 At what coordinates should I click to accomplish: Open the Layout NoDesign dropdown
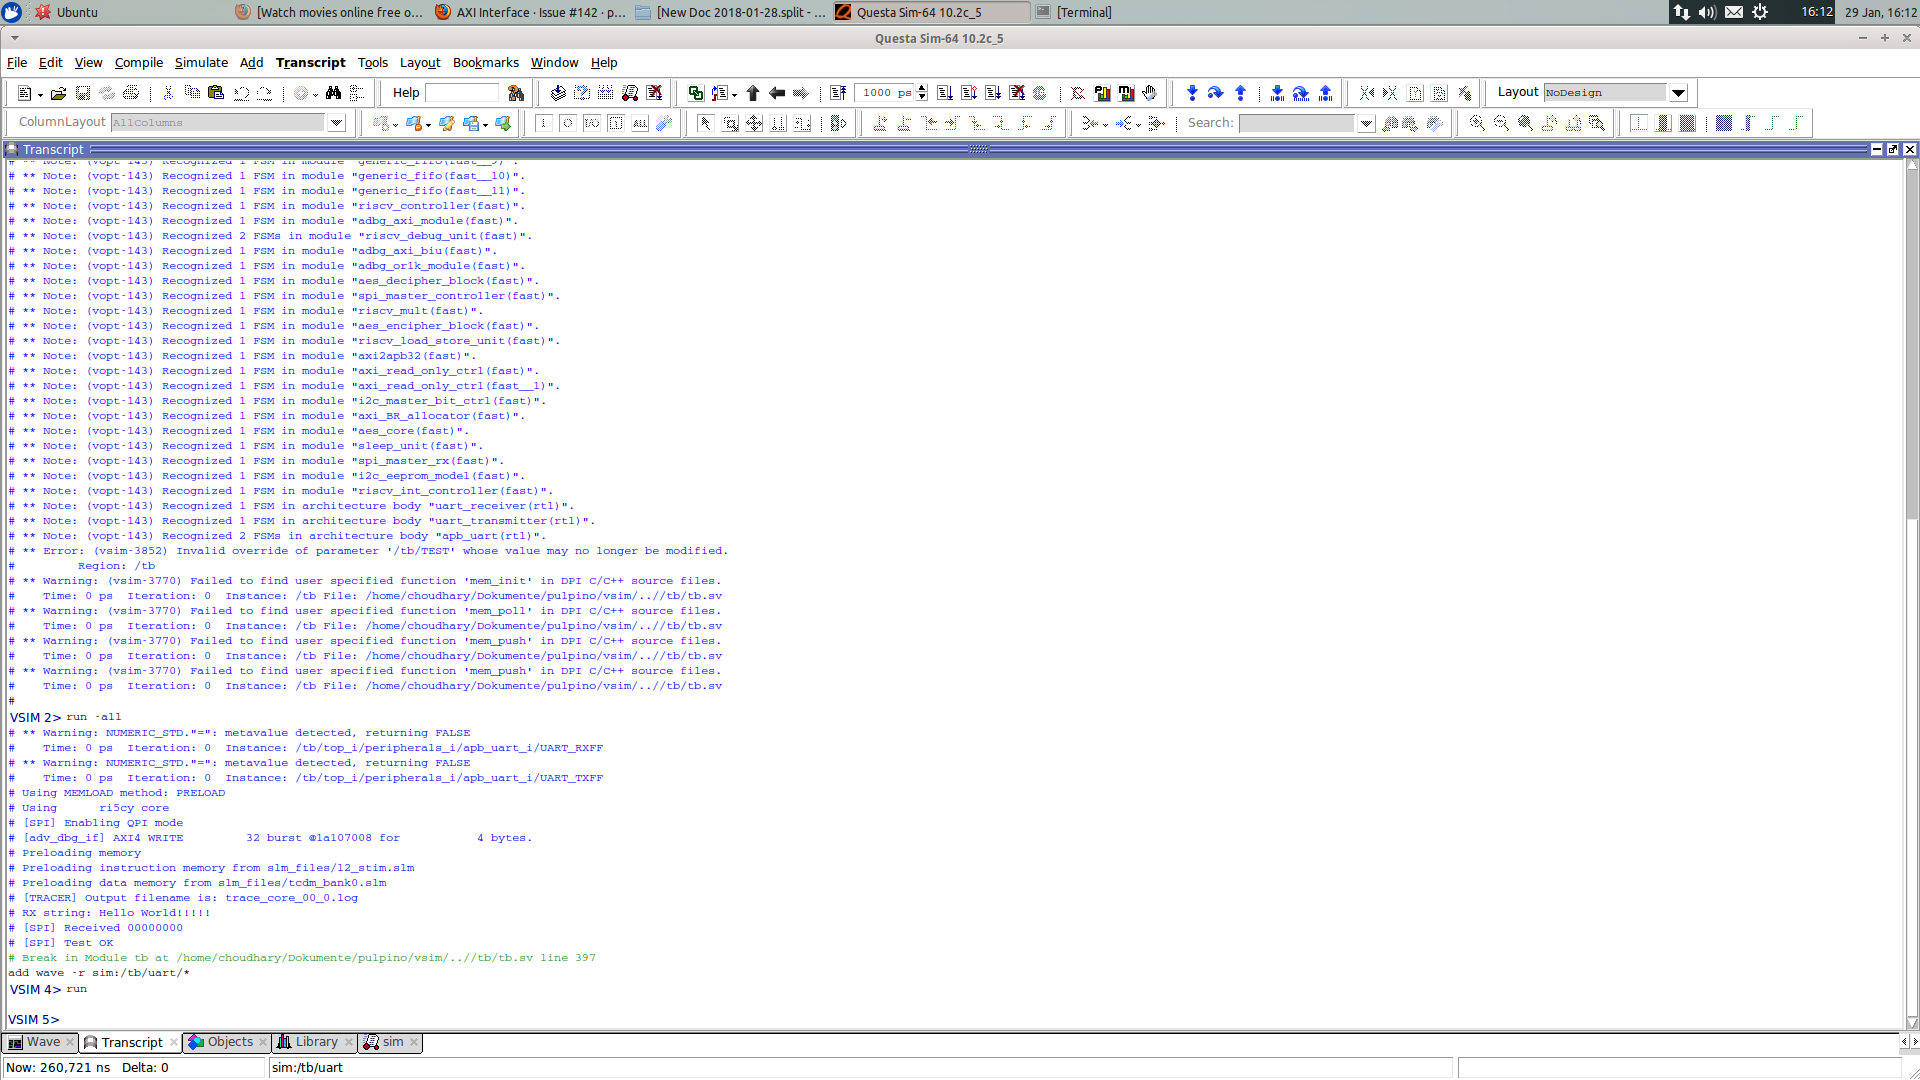[1679, 92]
